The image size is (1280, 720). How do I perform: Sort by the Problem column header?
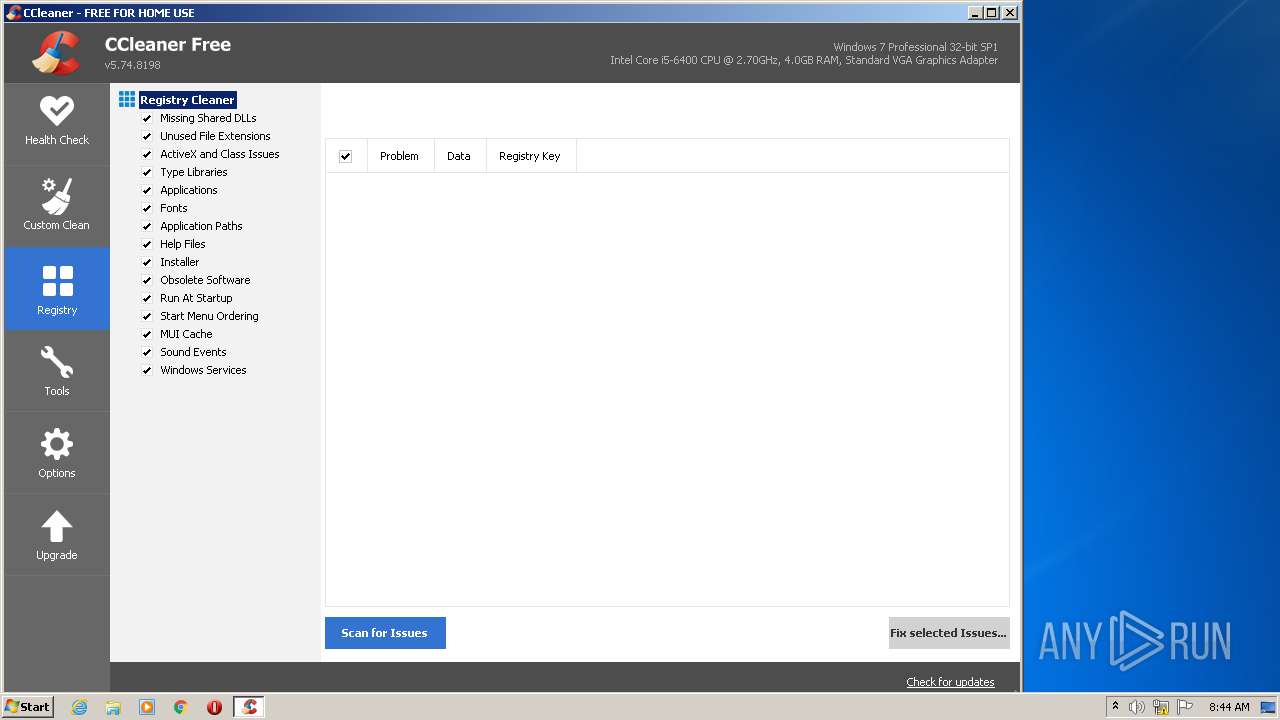click(399, 156)
